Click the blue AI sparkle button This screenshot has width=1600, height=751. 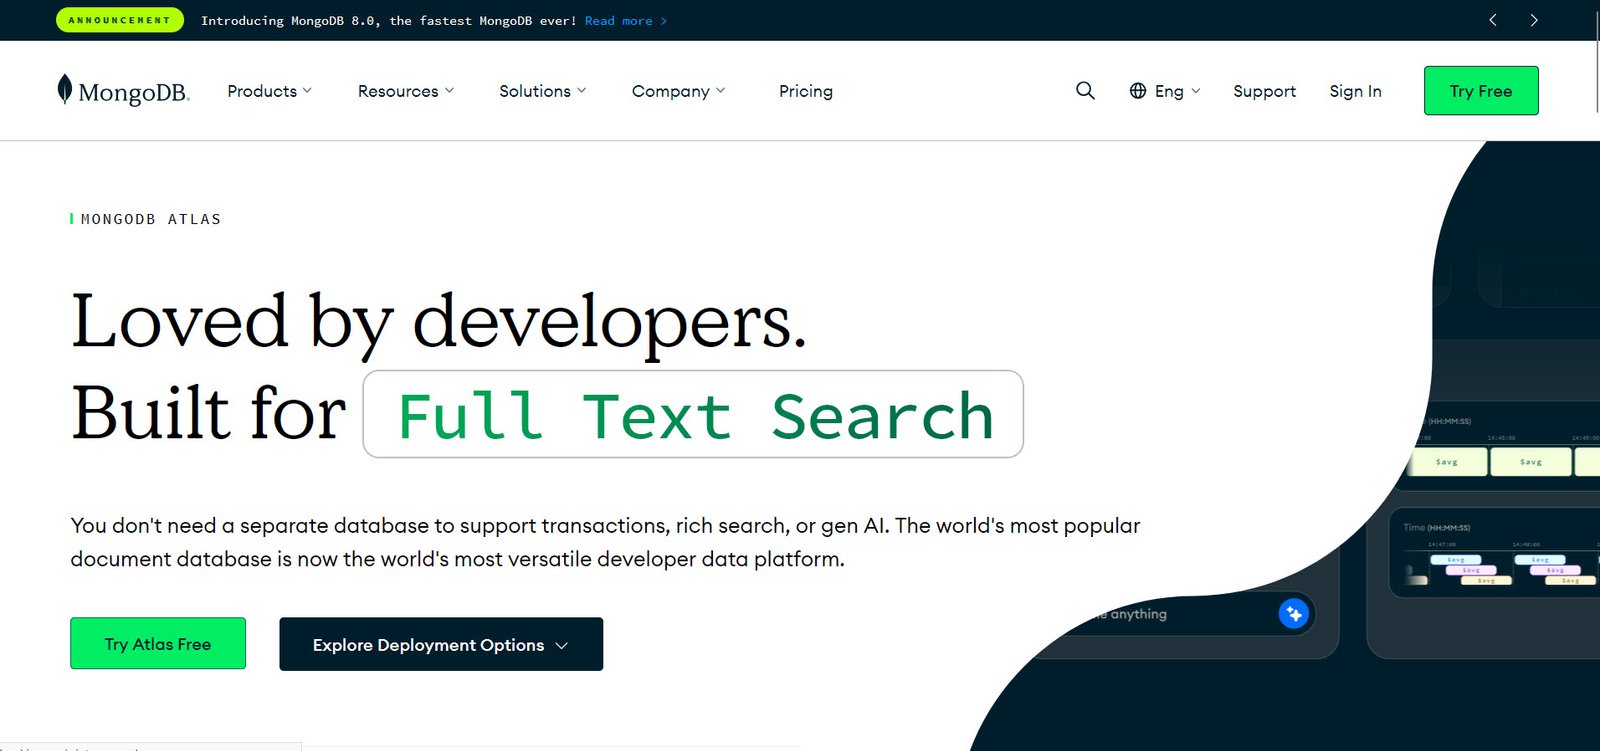(x=1294, y=613)
